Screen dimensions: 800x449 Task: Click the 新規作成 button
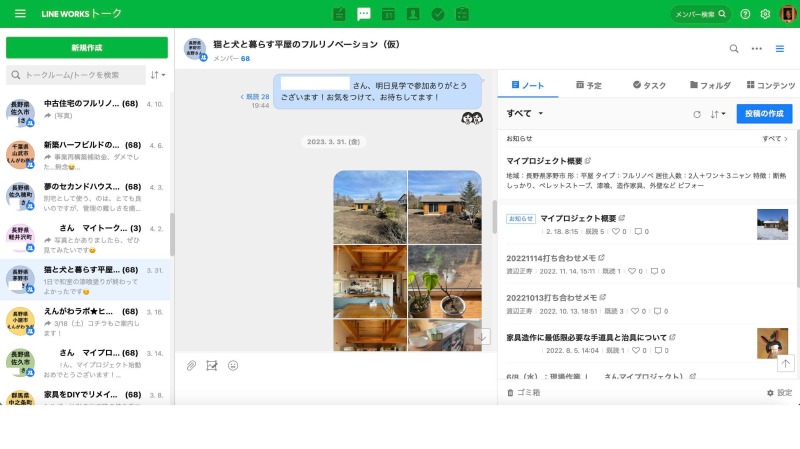pos(87,48)
